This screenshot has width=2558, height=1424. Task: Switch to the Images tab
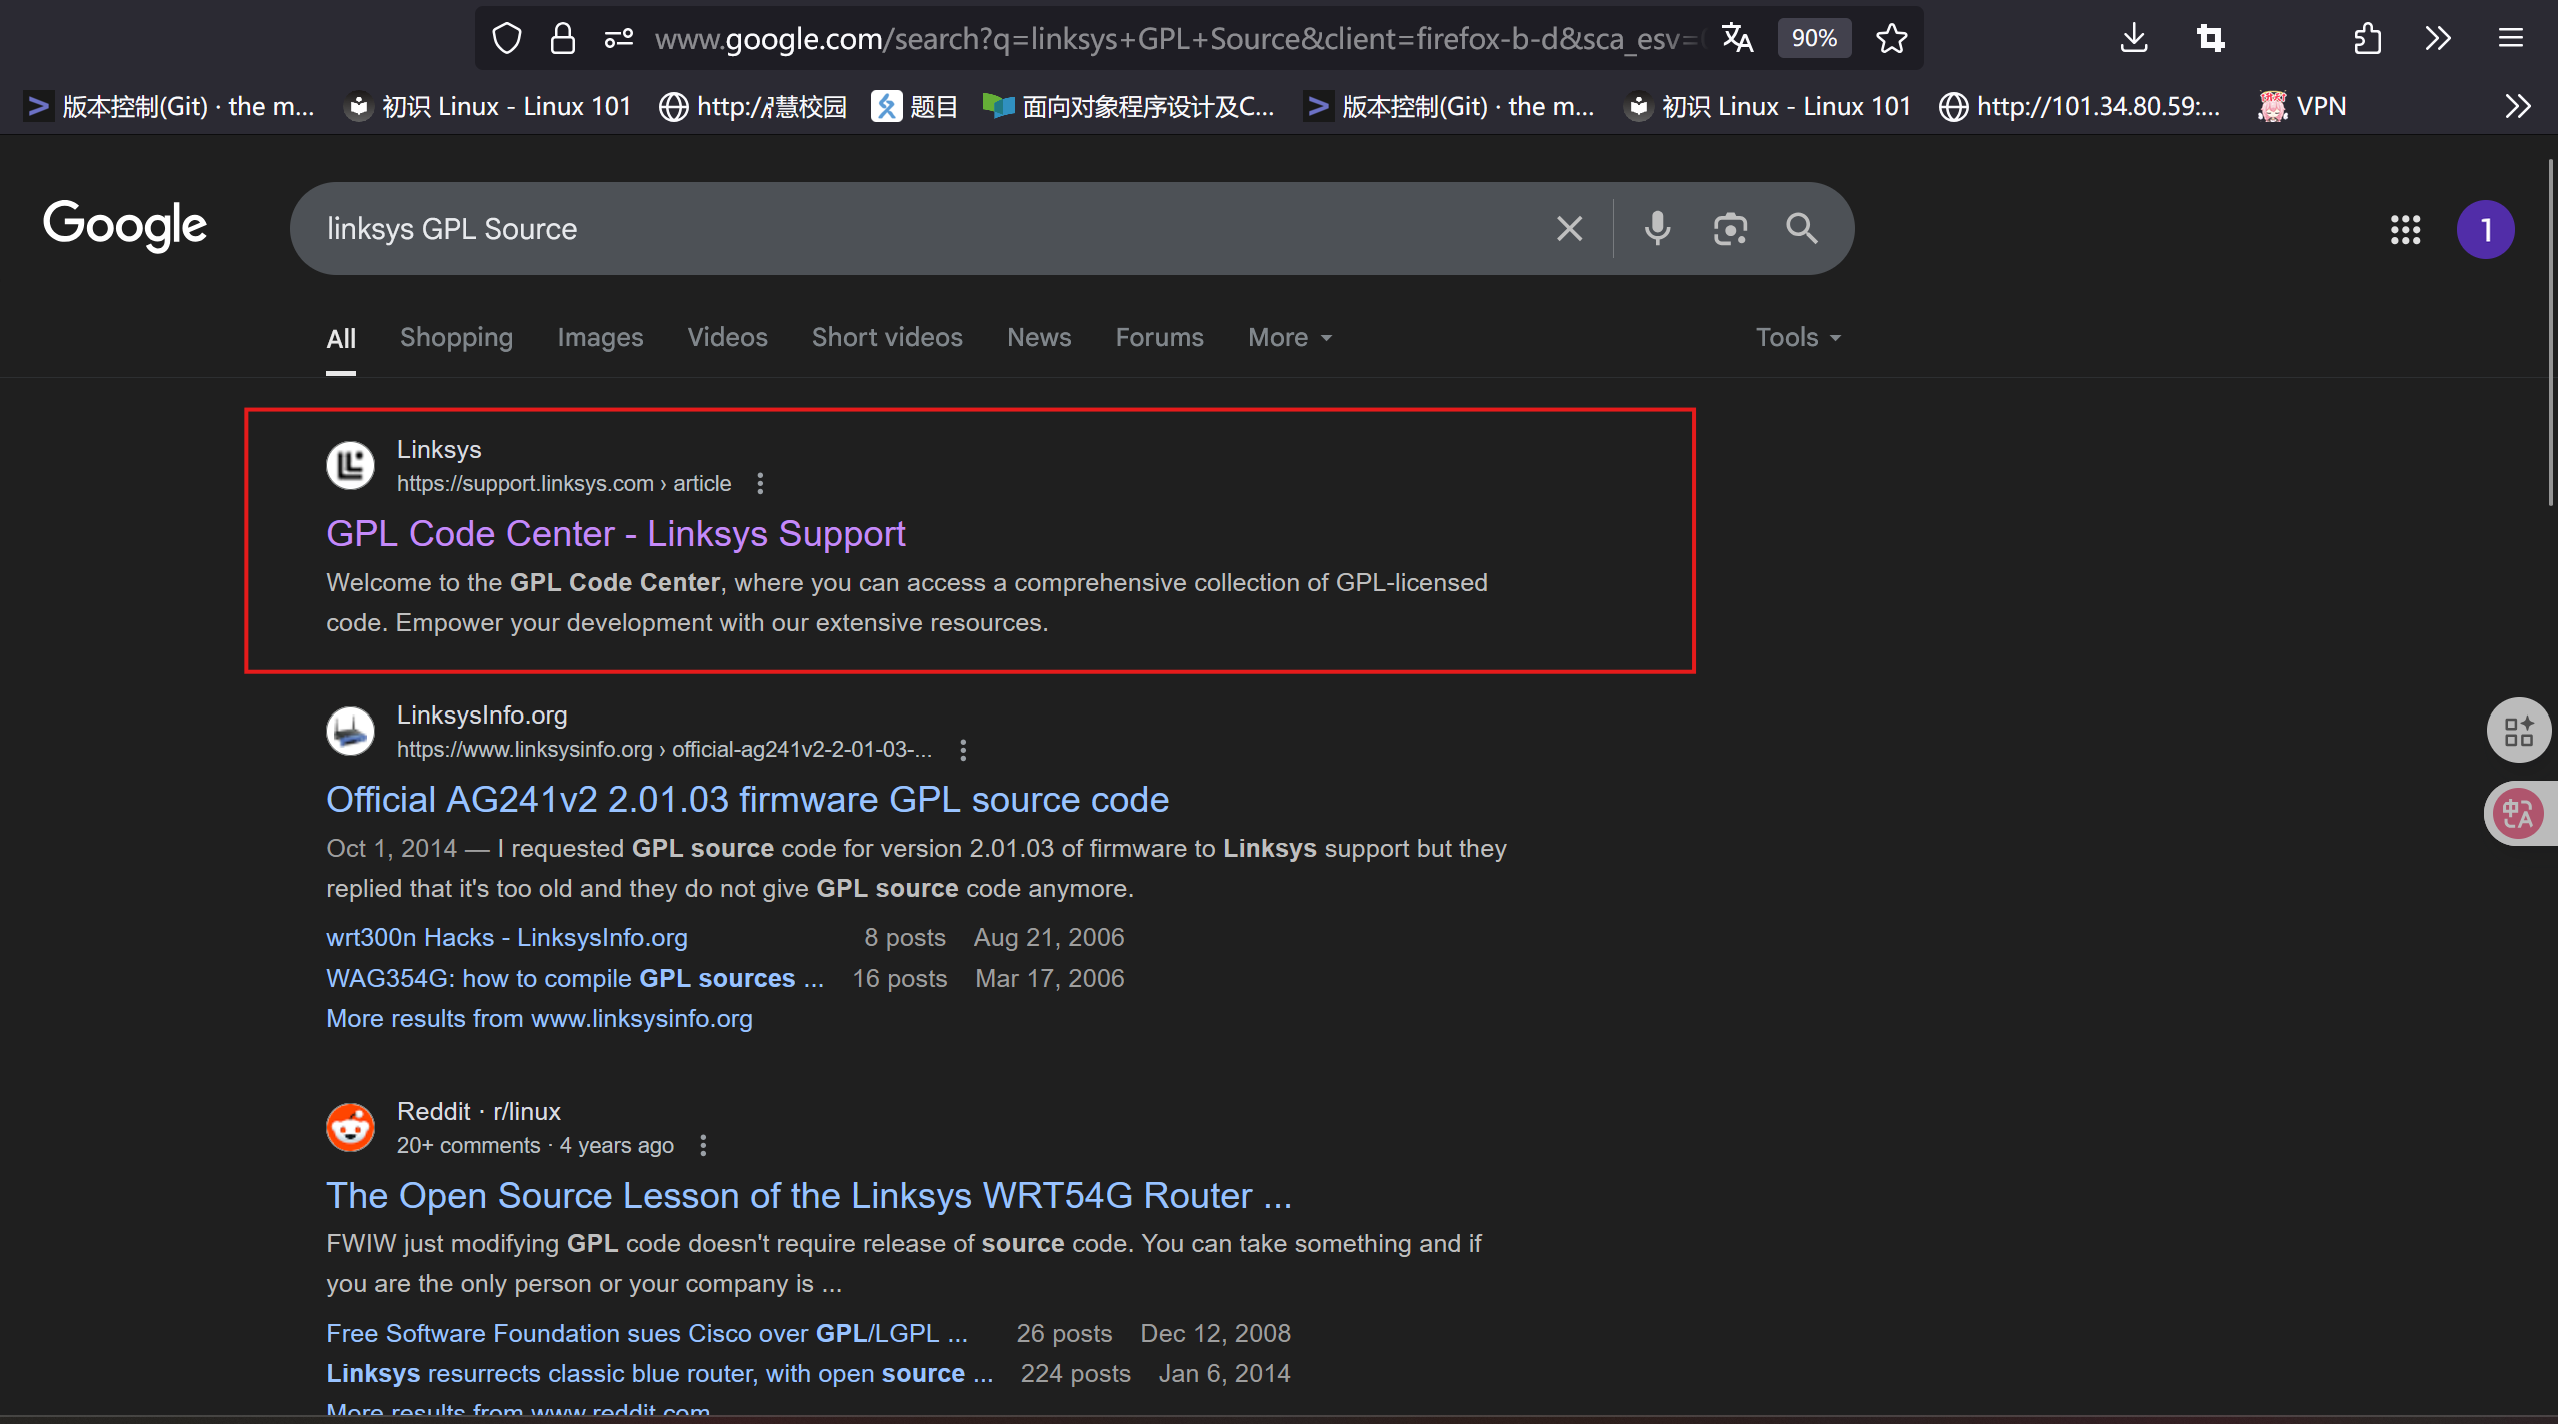click(600, 338)
